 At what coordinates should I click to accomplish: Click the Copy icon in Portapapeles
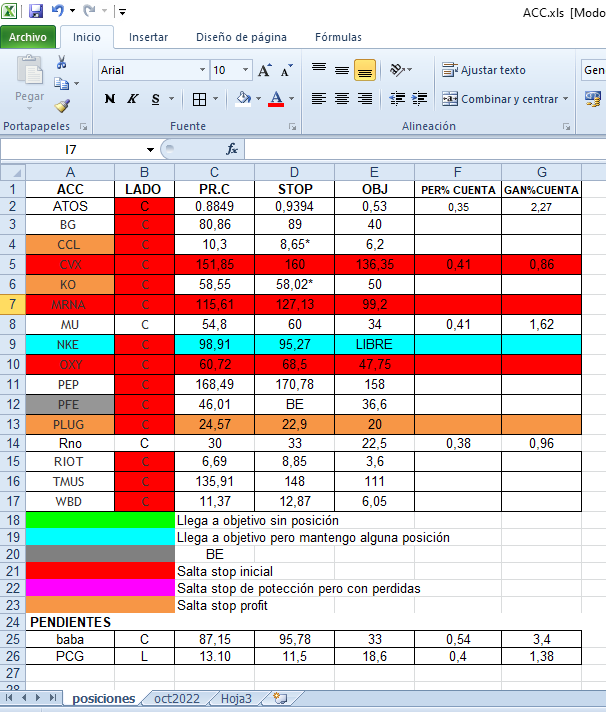tap(61, 84)
